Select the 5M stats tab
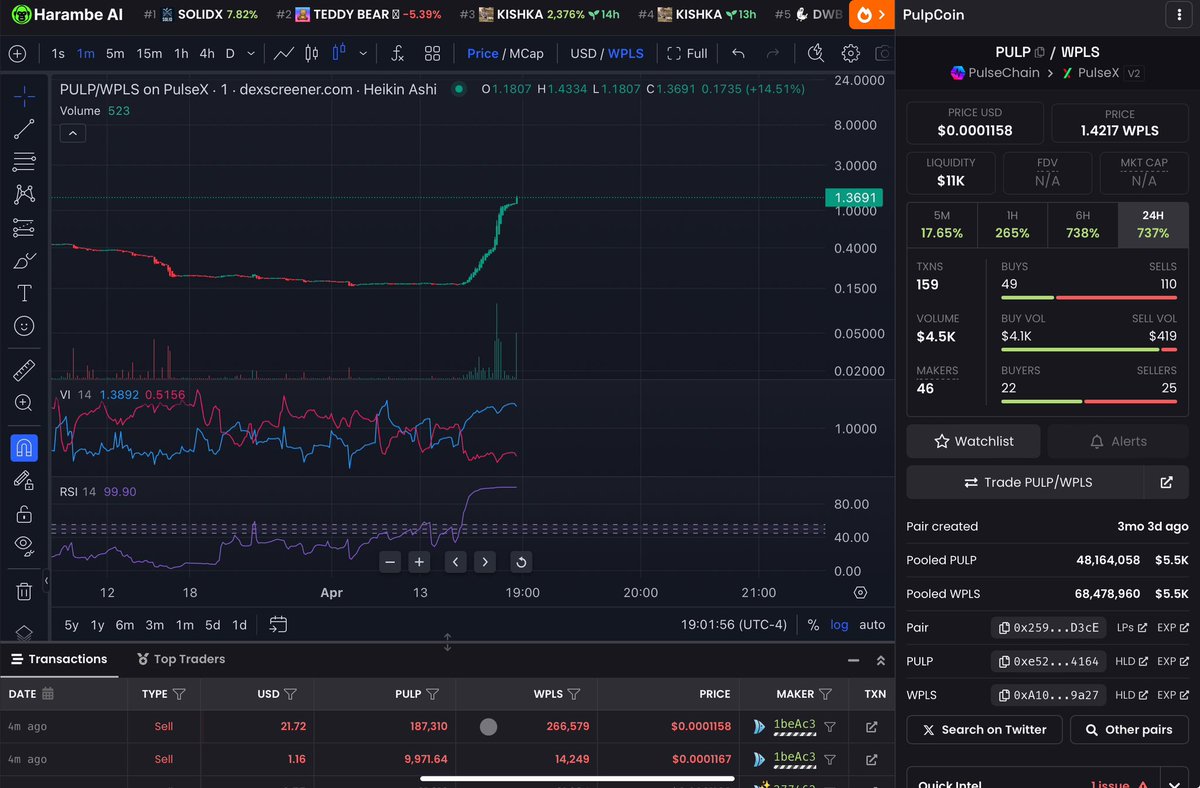This screenshot has height=788, width=1200. tap(942, 225)
